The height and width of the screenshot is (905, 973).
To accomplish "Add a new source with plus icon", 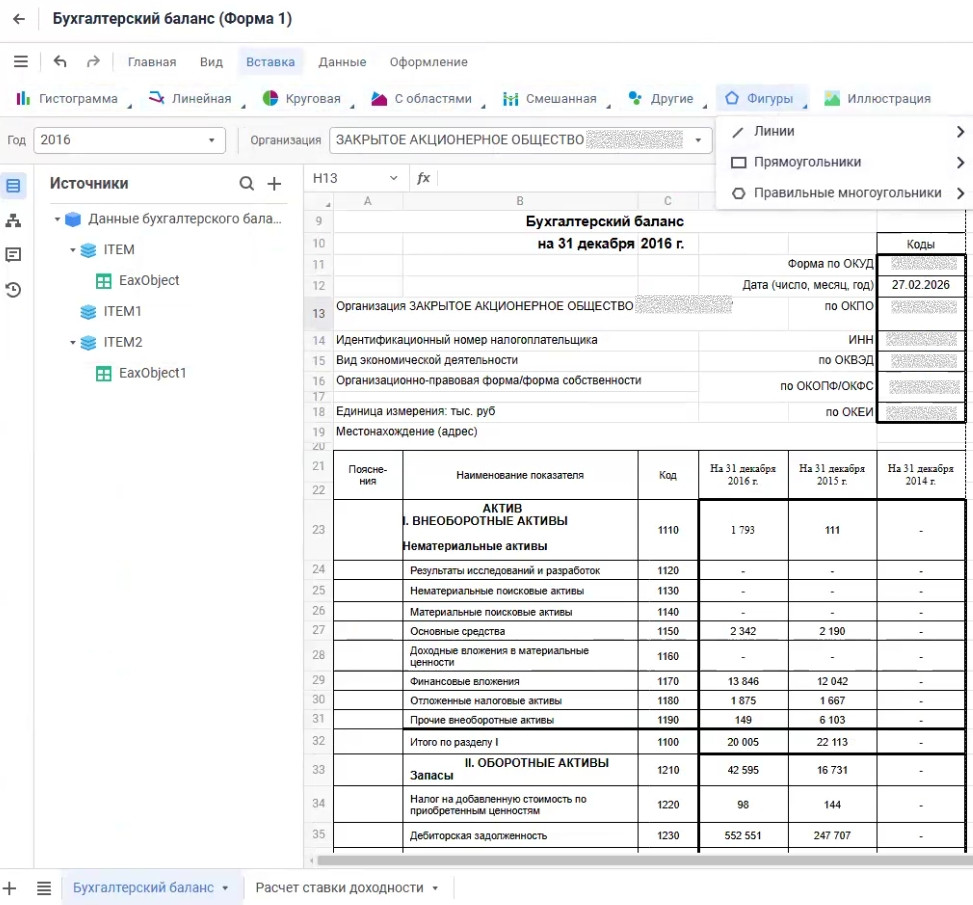I will click(x=274, y=184).
